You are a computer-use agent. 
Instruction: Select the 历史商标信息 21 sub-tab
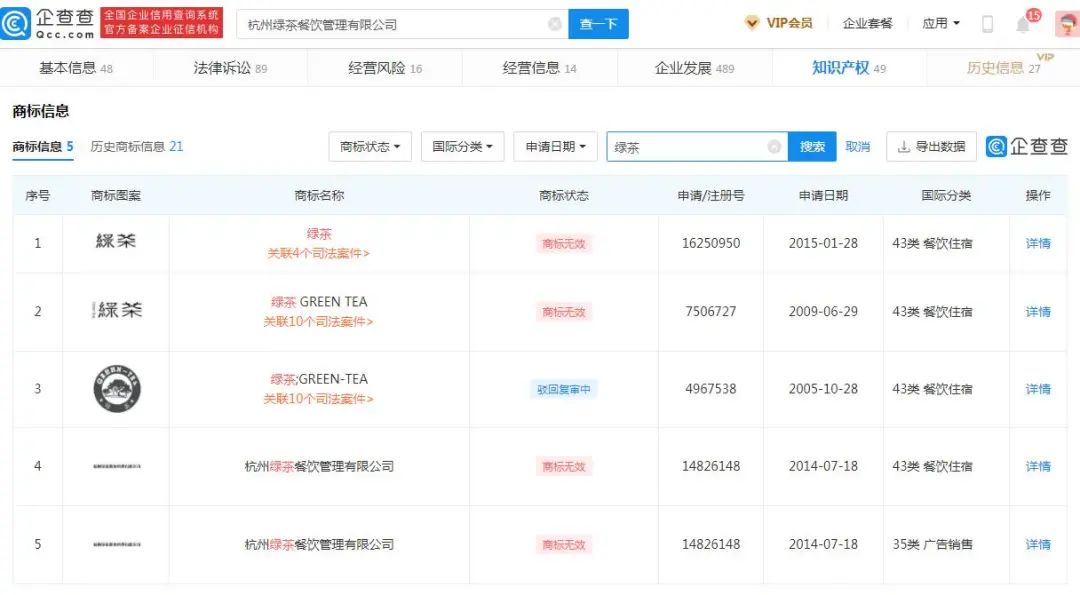point(136,147)
